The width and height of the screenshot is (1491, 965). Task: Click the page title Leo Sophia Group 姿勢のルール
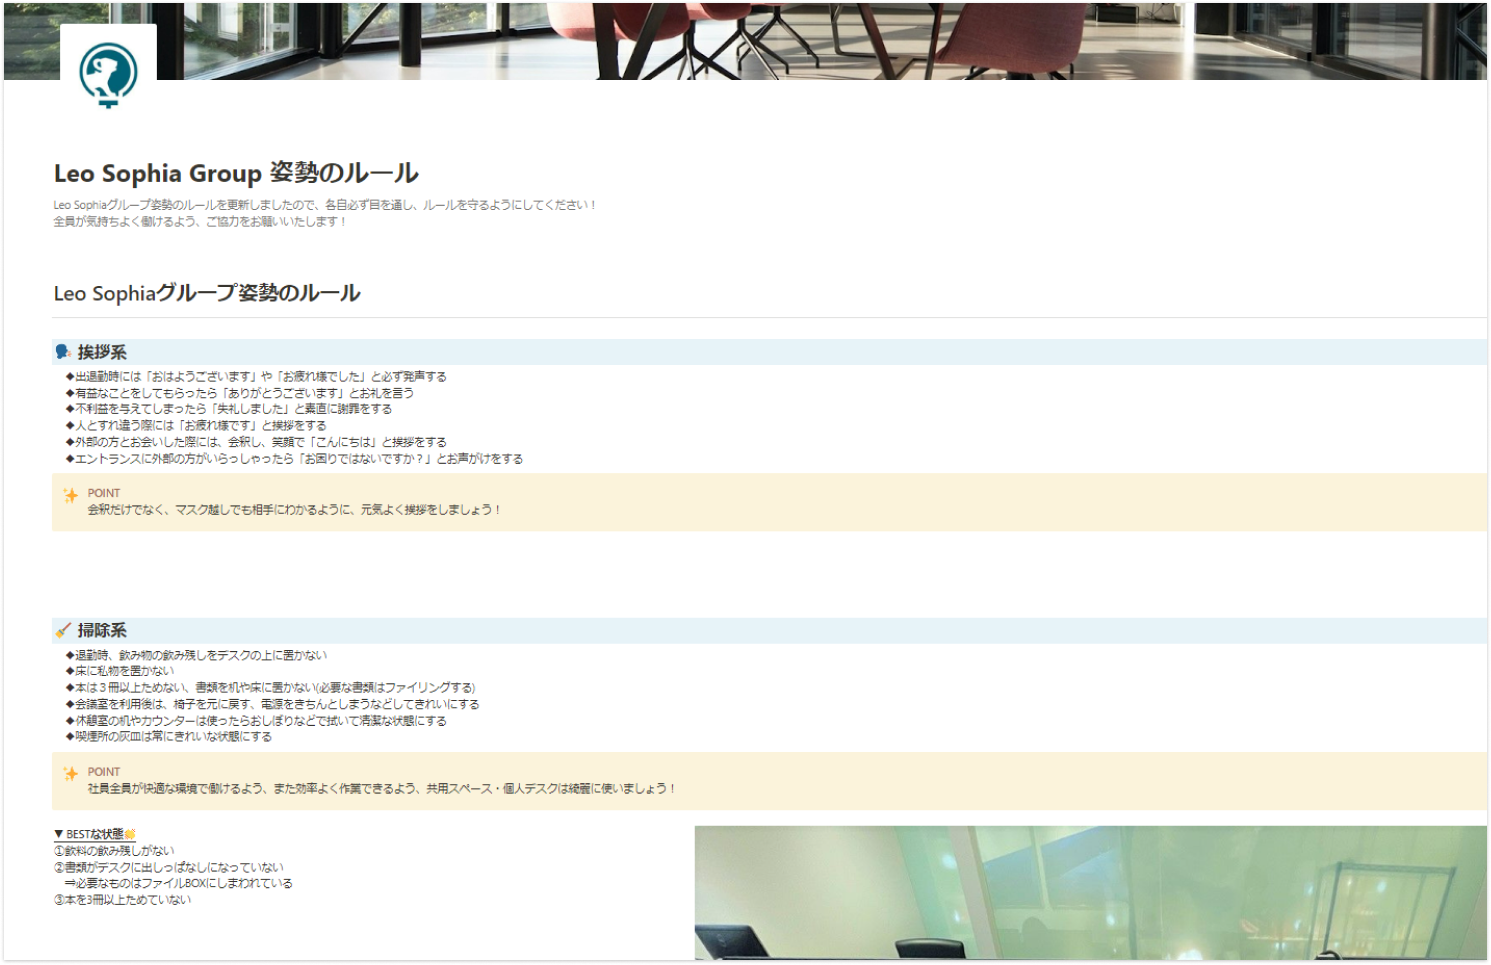pyautogui.click(x=236, y=173)
